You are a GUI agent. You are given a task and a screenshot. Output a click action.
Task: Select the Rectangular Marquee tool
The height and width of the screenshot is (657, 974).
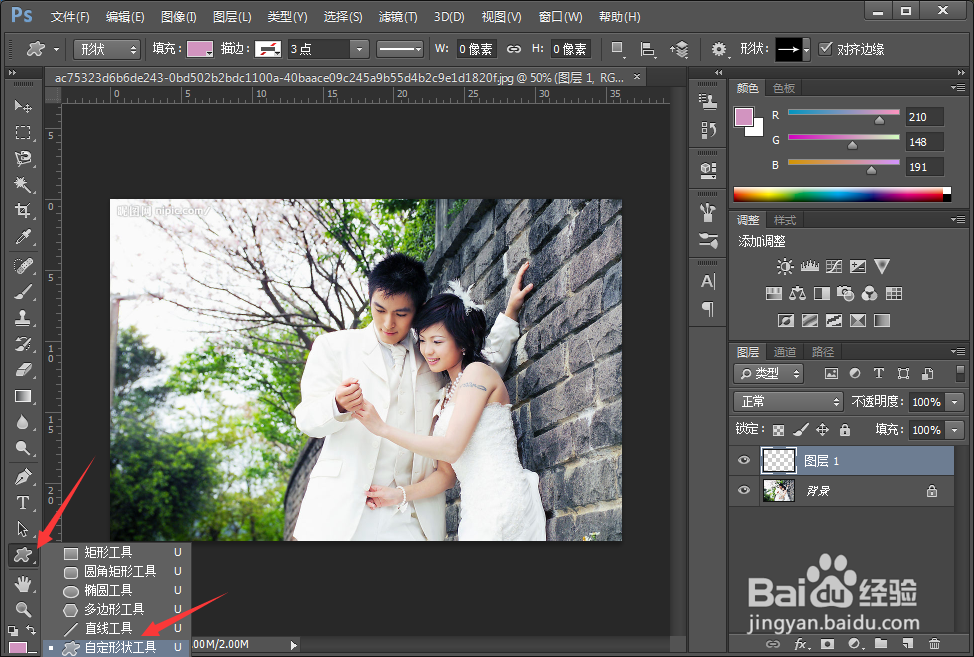[x=23, y=132]
